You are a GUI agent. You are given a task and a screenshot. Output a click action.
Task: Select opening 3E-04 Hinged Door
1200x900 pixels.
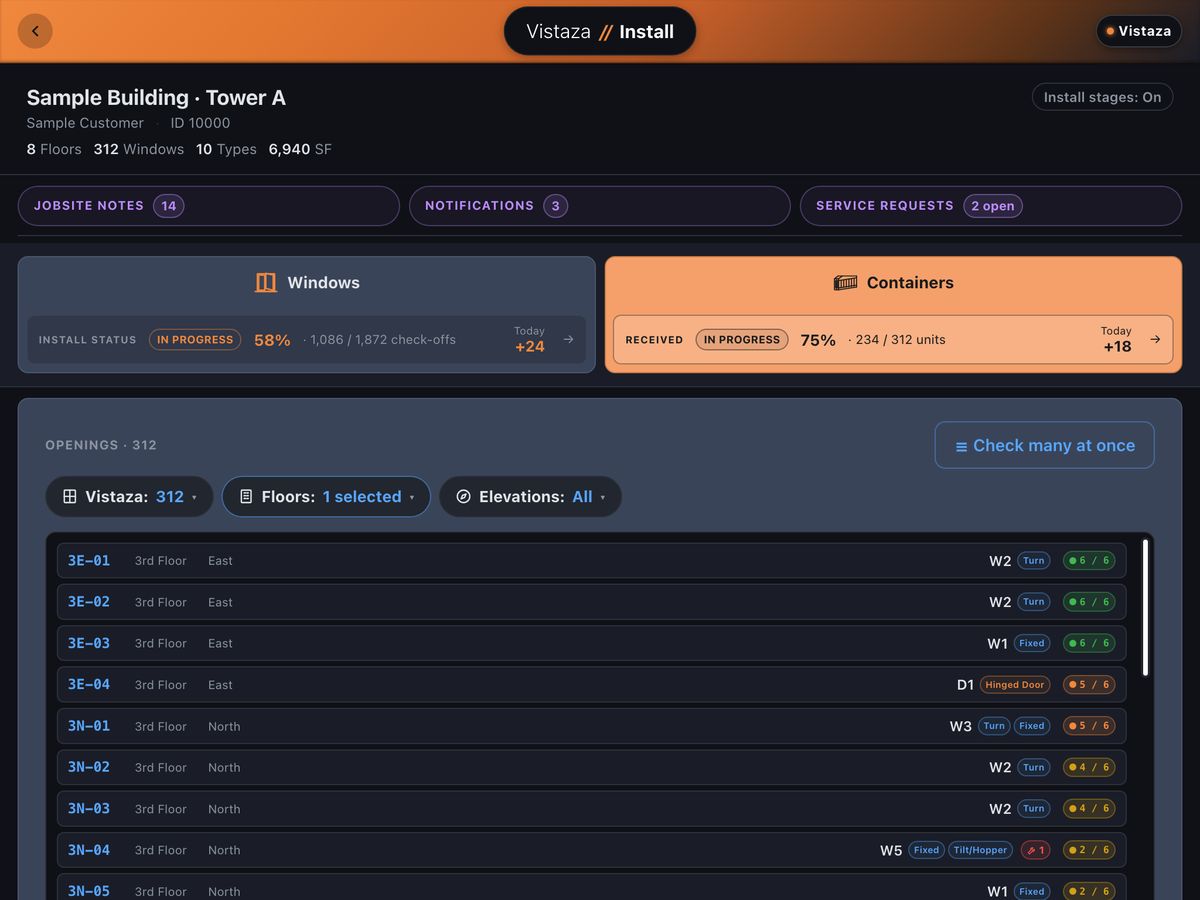592,685
